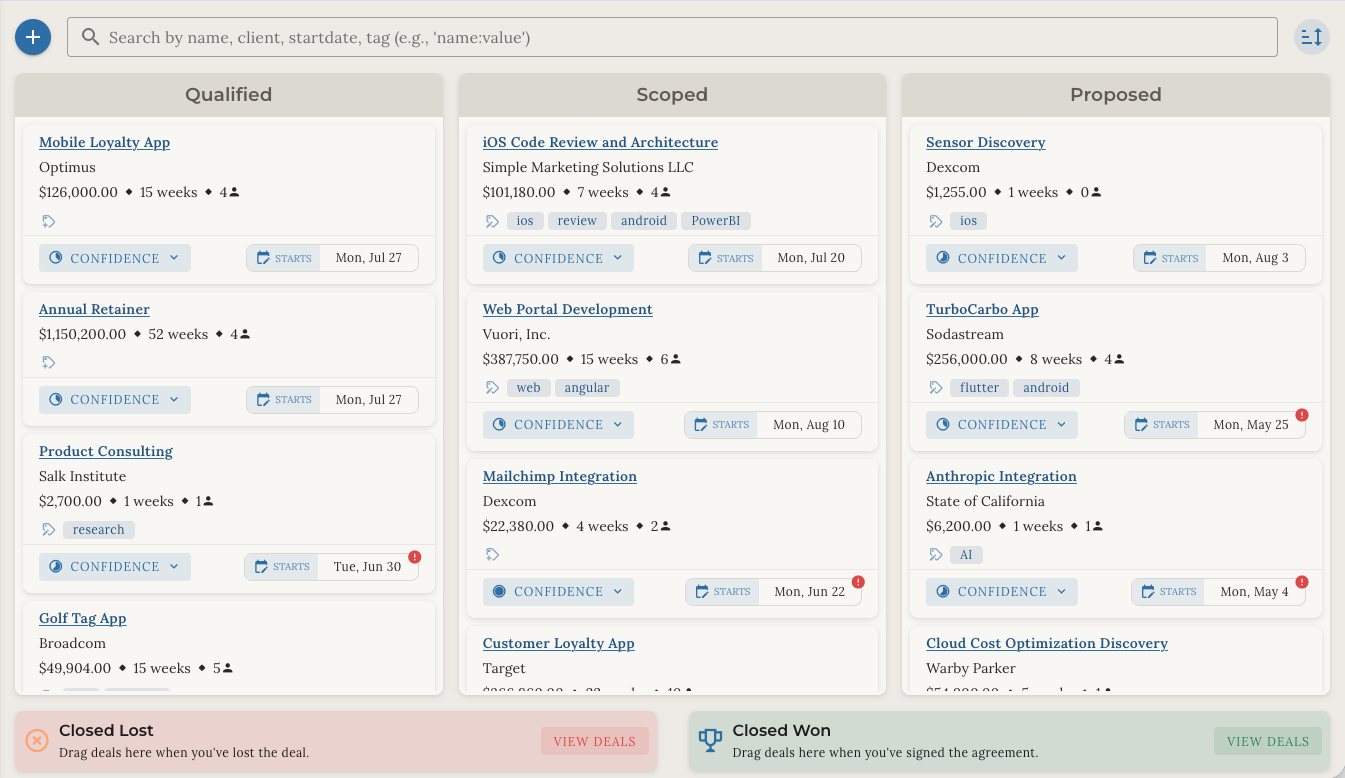Click the review tag chip
The width and height of the screenshot is (1345, 778).
[x=577, y=221]
